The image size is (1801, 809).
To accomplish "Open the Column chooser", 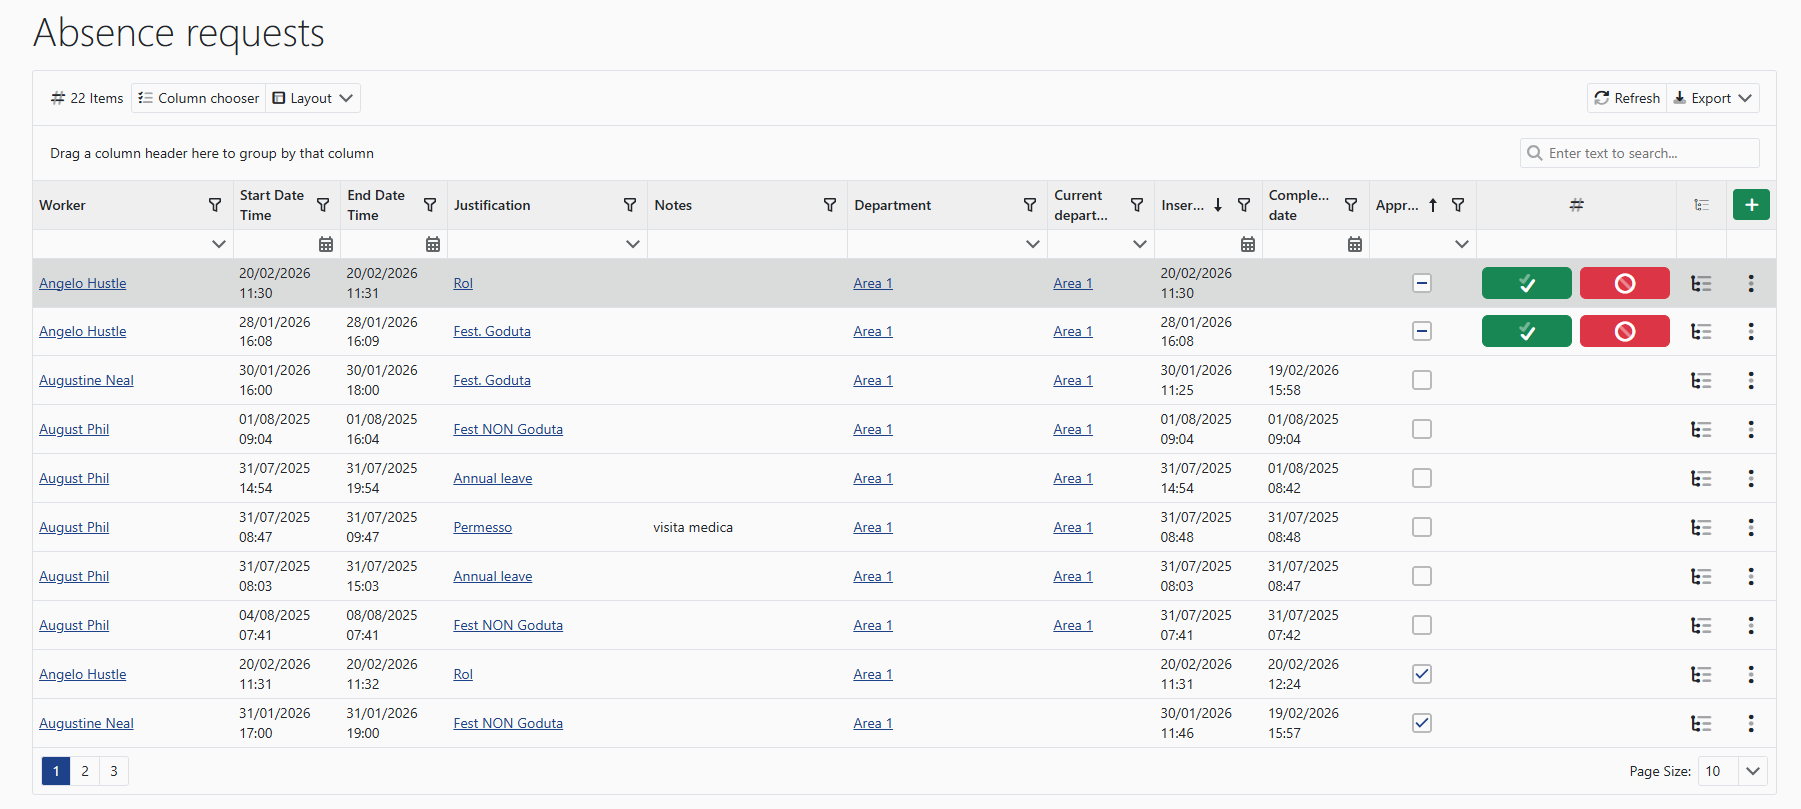I will [199, 98].
